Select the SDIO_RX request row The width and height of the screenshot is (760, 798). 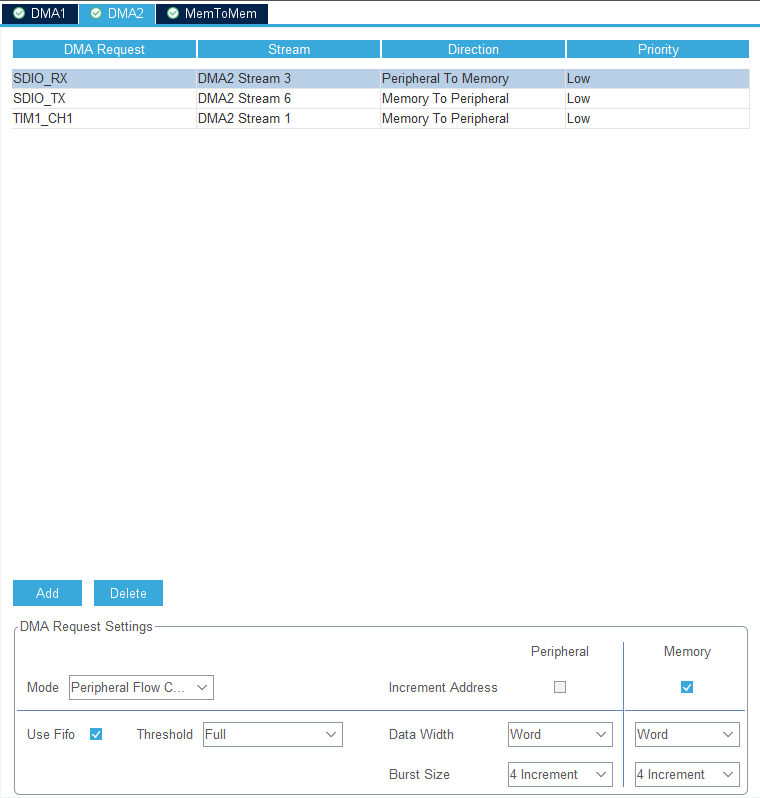[381, 78]
